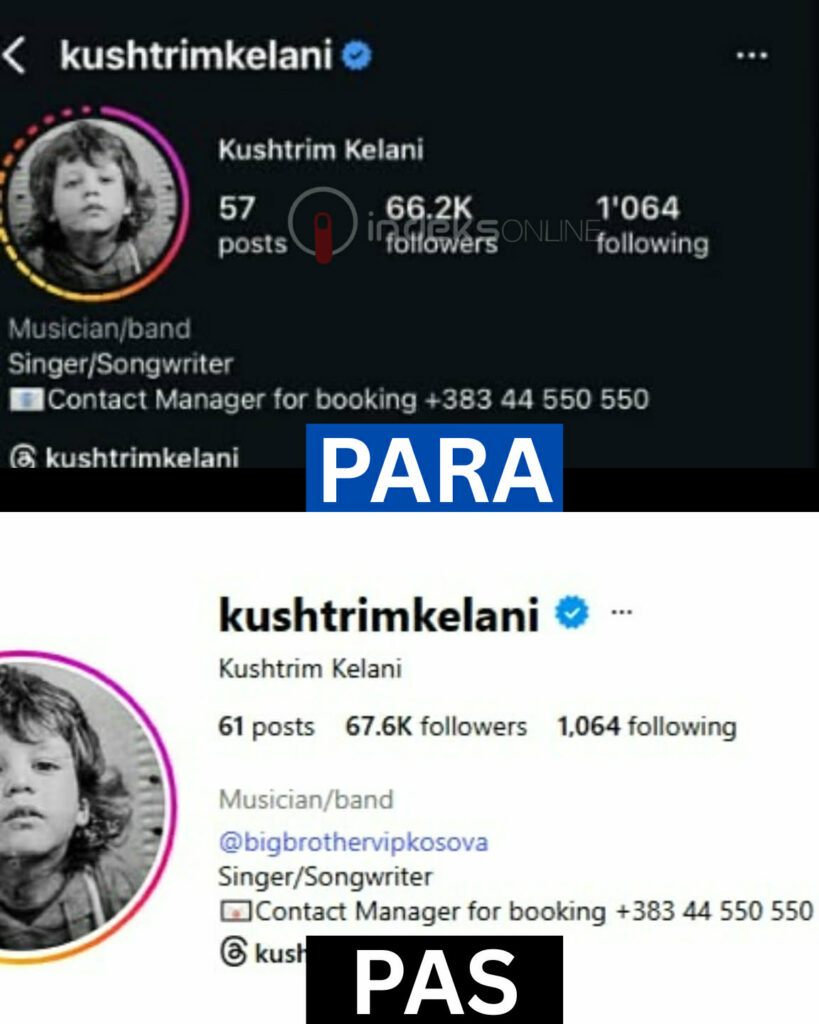Click the envelope emoji in the dark bio

pos(26,400)
